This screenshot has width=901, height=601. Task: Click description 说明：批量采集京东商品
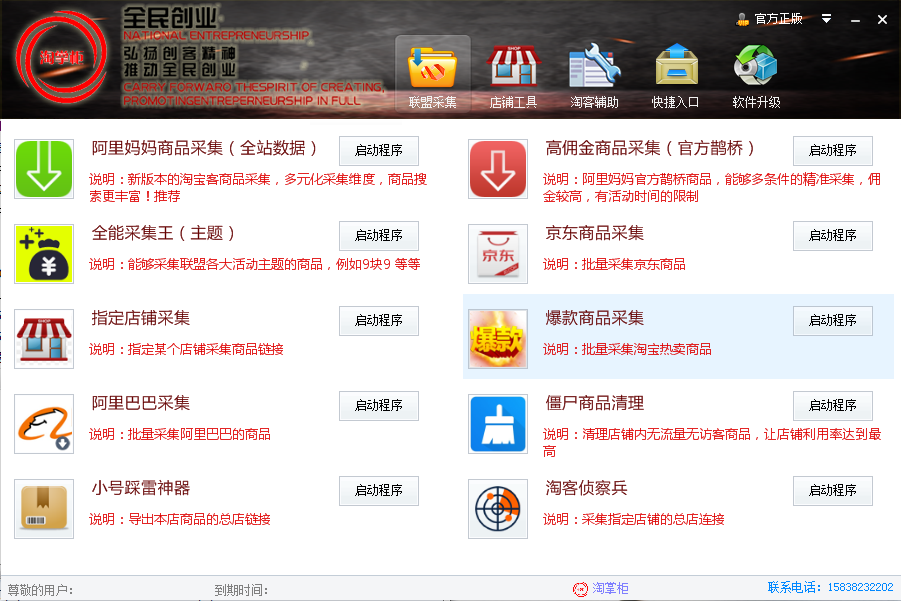point(614,264)
